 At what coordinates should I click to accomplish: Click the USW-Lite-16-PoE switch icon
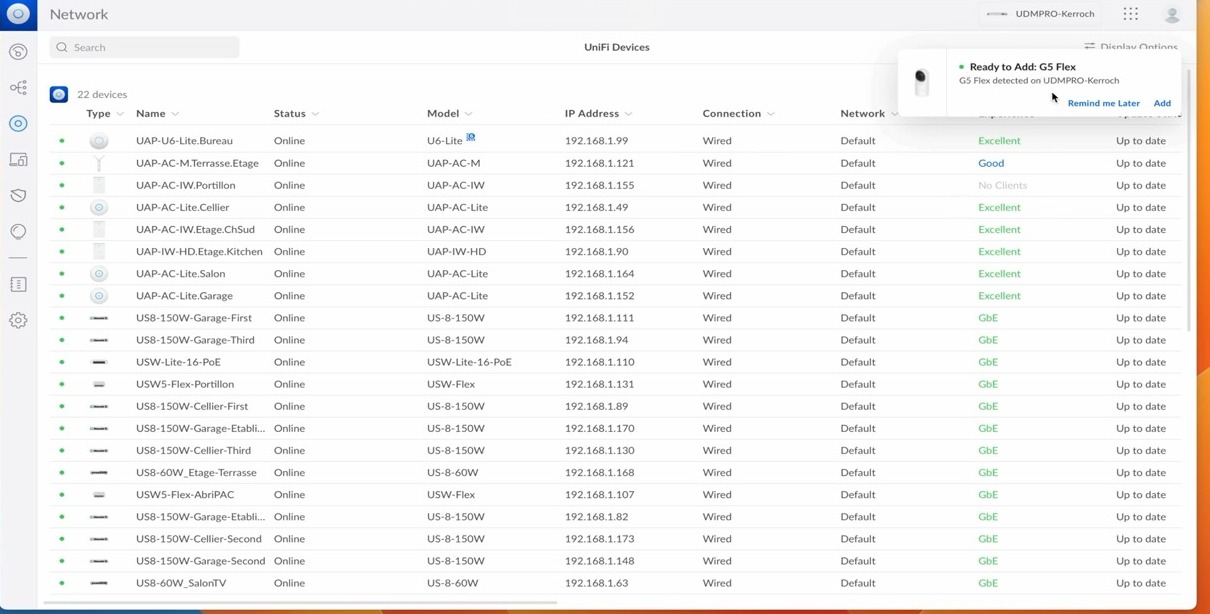[99, 362]
